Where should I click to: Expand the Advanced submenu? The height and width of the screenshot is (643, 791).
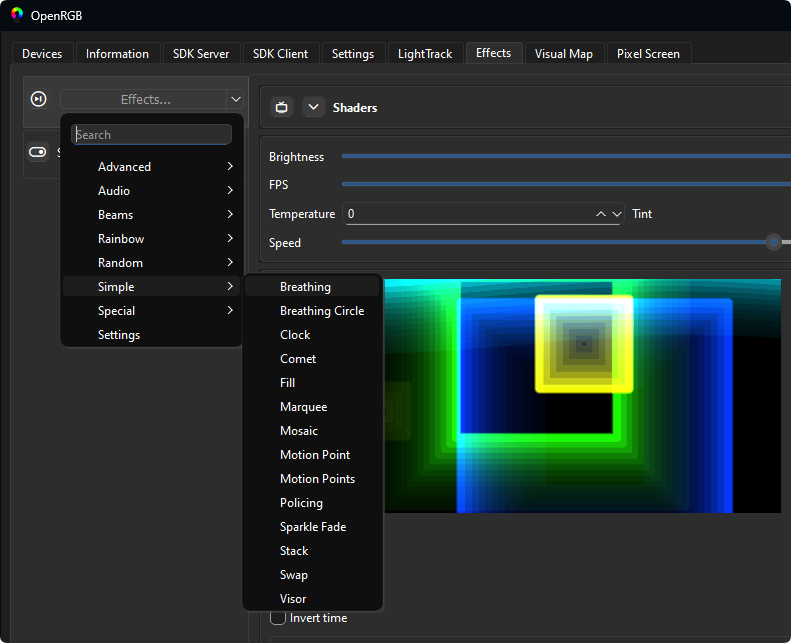(152, 167)
